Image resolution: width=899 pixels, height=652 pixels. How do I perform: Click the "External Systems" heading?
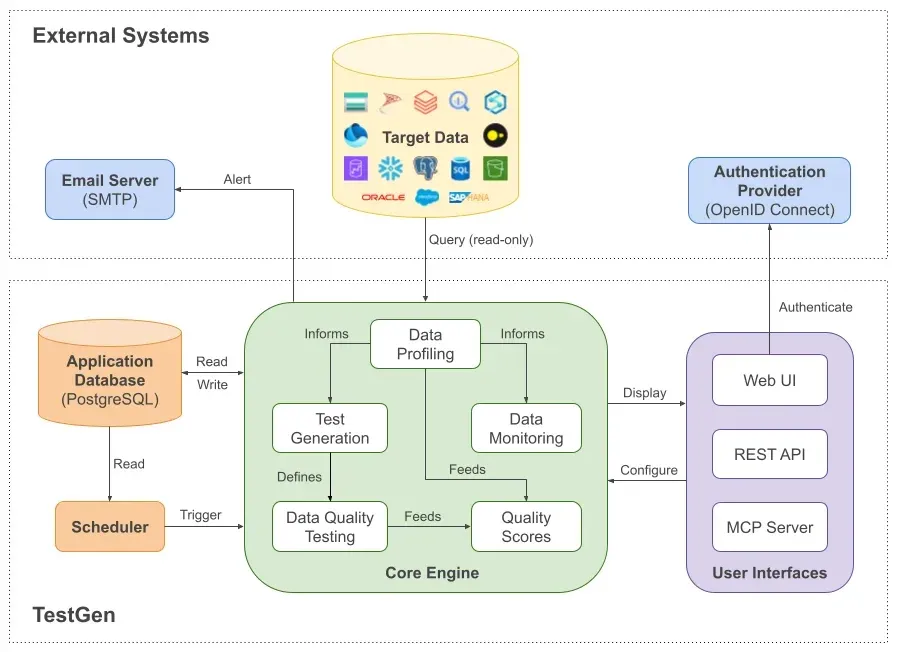coord(121,36)
